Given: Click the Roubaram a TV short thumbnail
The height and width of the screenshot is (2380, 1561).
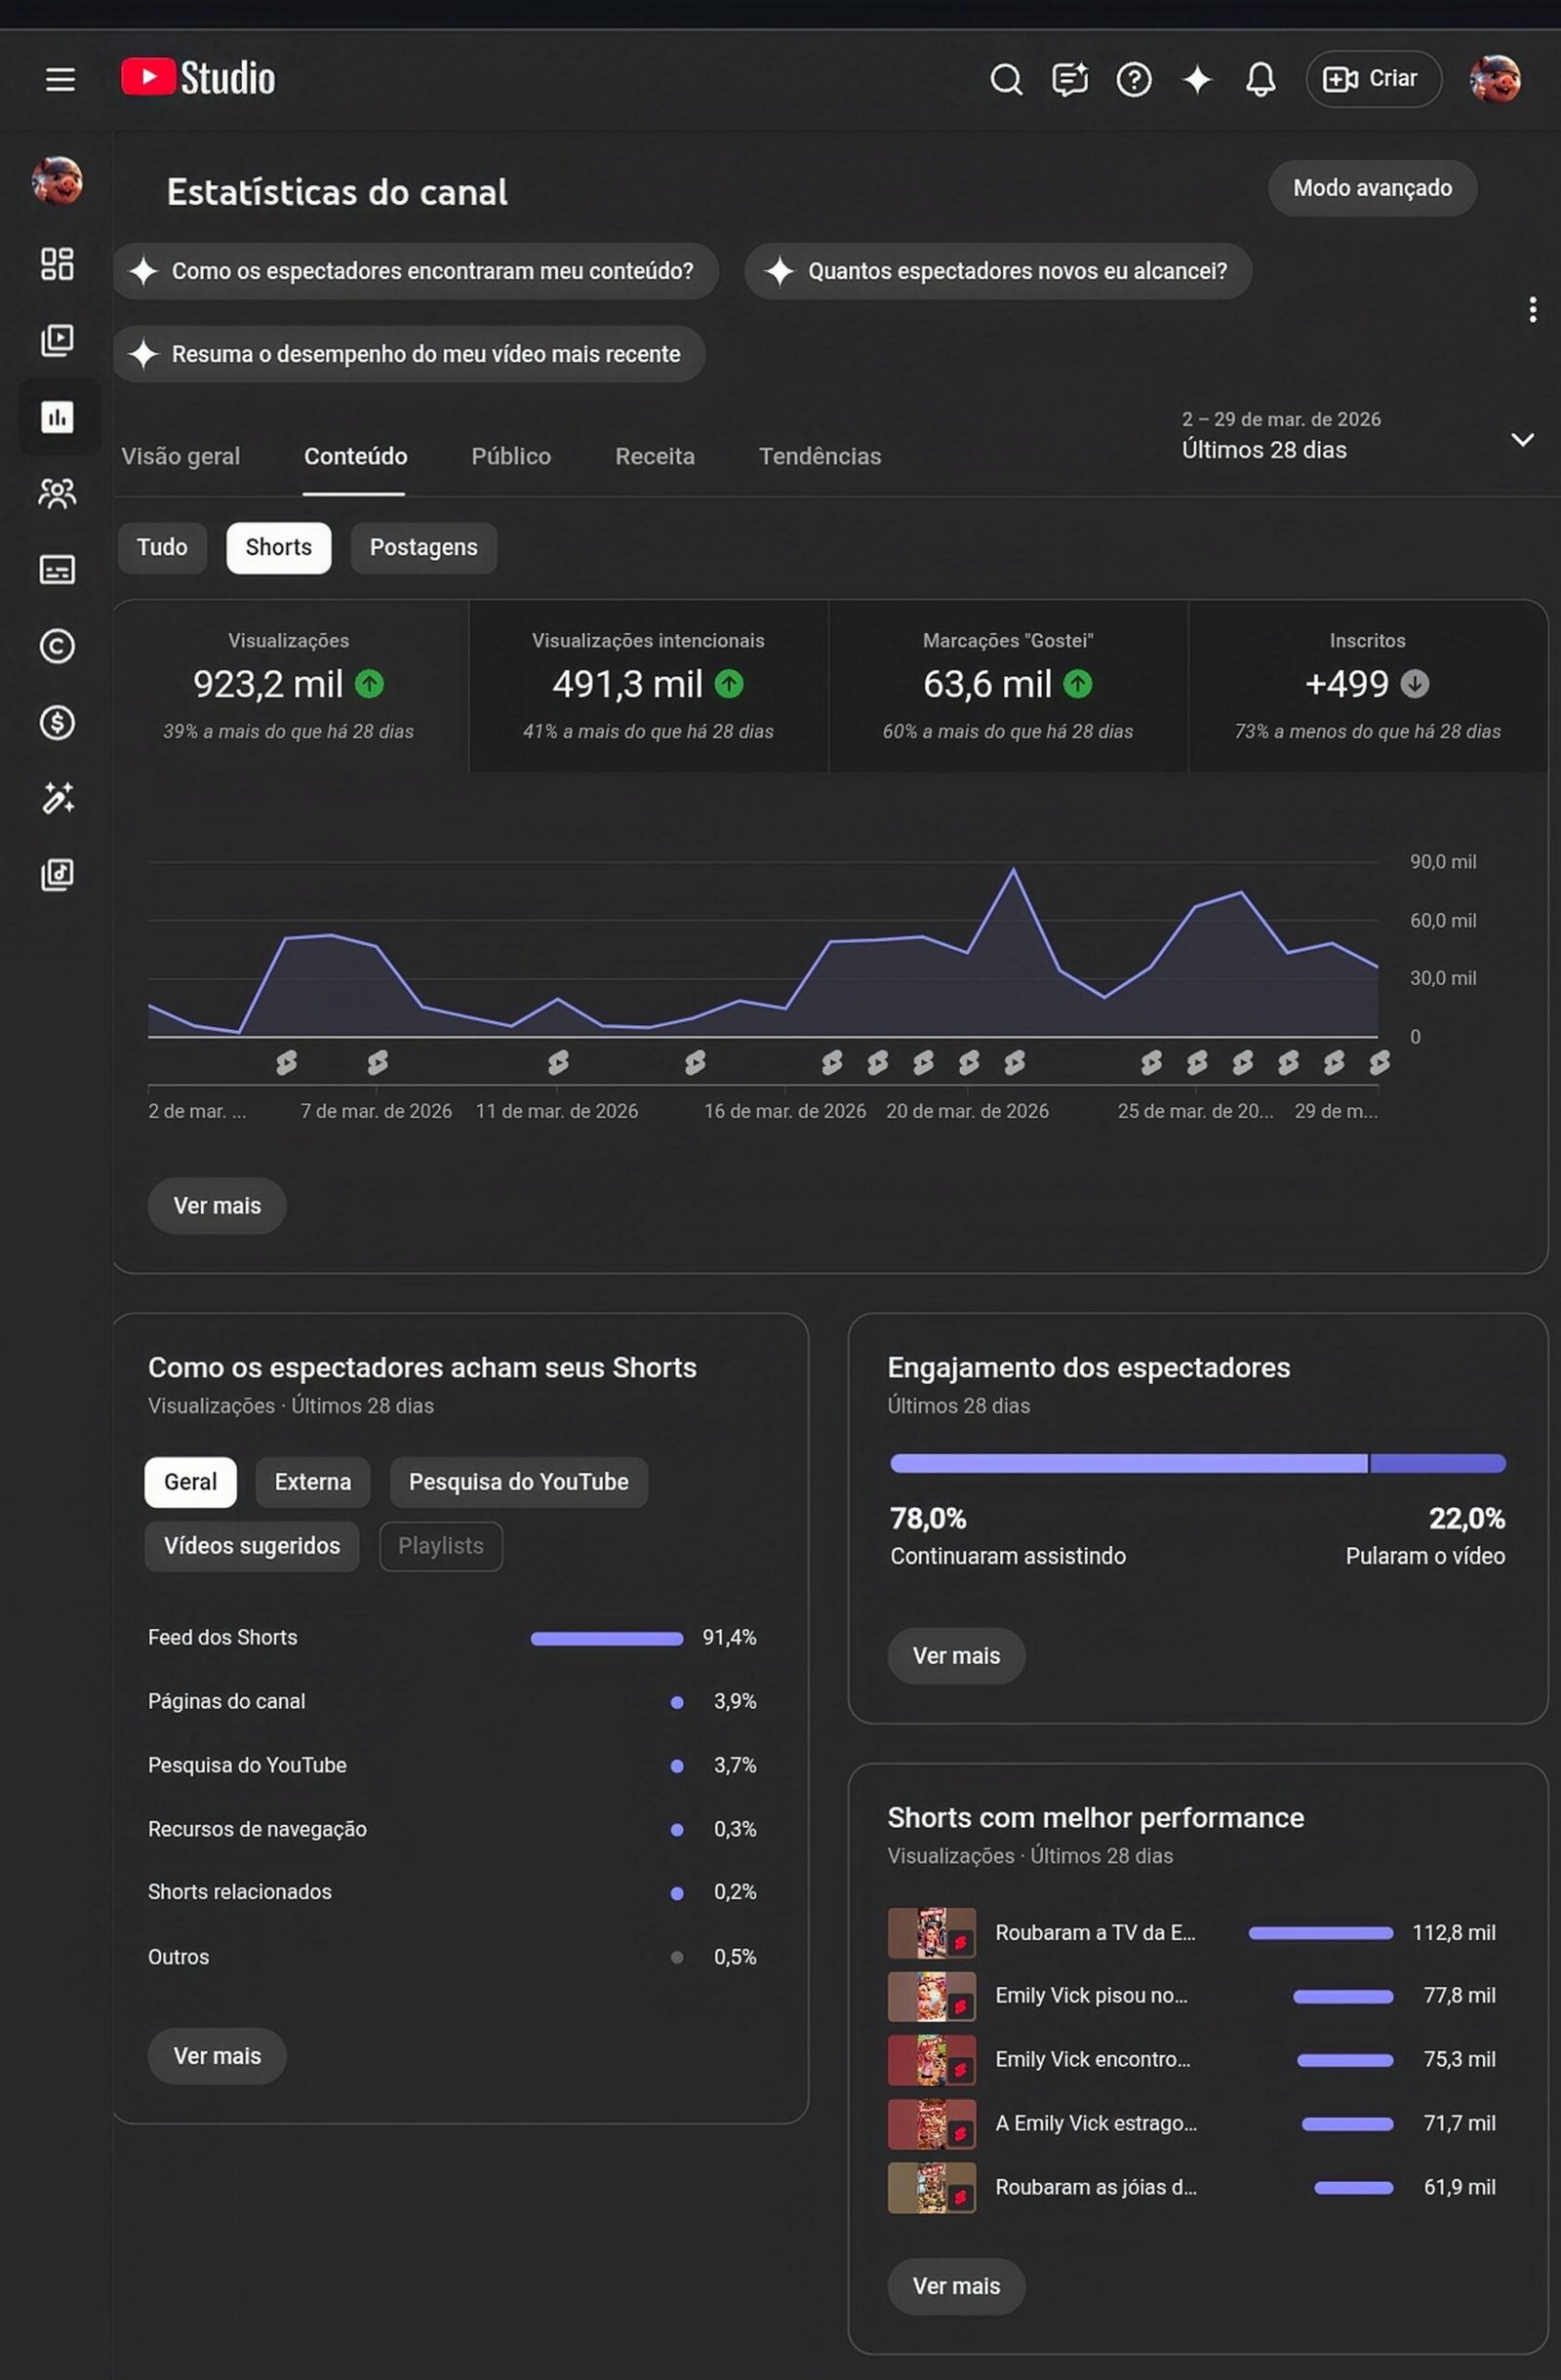Looking at the screenshot, I should pos(931,1932).
